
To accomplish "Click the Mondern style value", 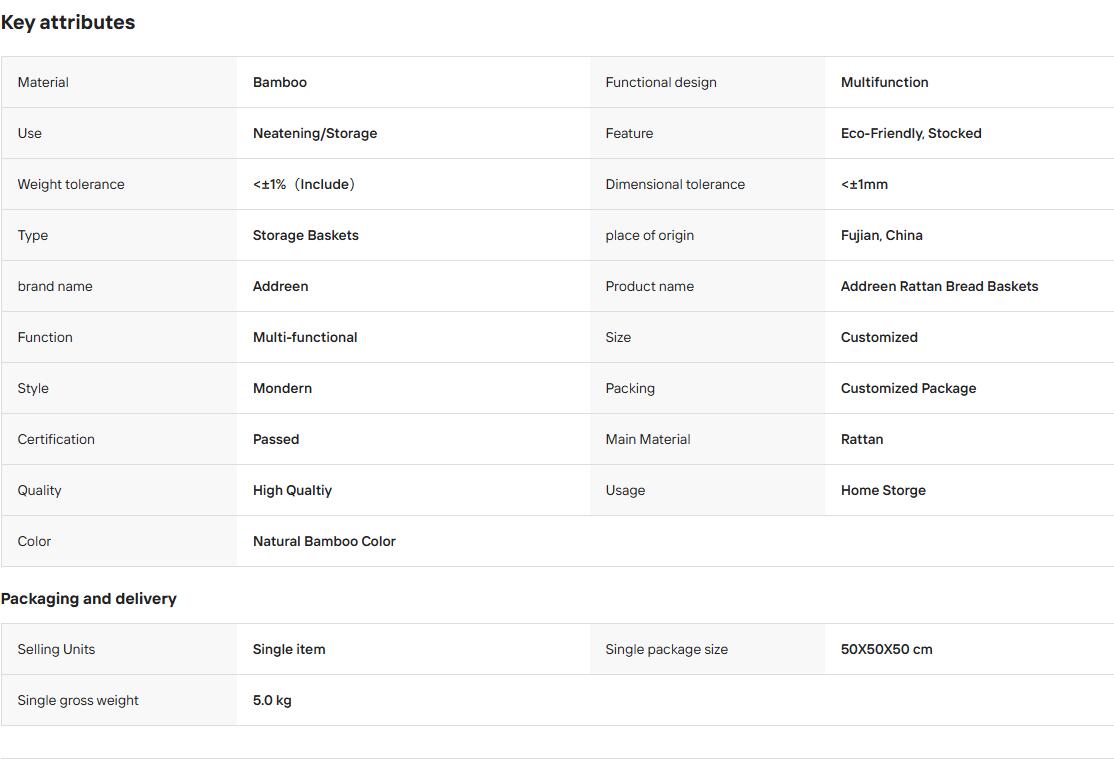I will (x=282, y=388).
